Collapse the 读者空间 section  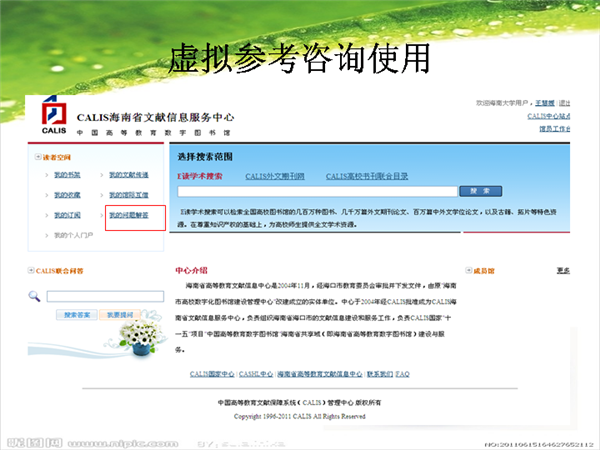point(38,157)
